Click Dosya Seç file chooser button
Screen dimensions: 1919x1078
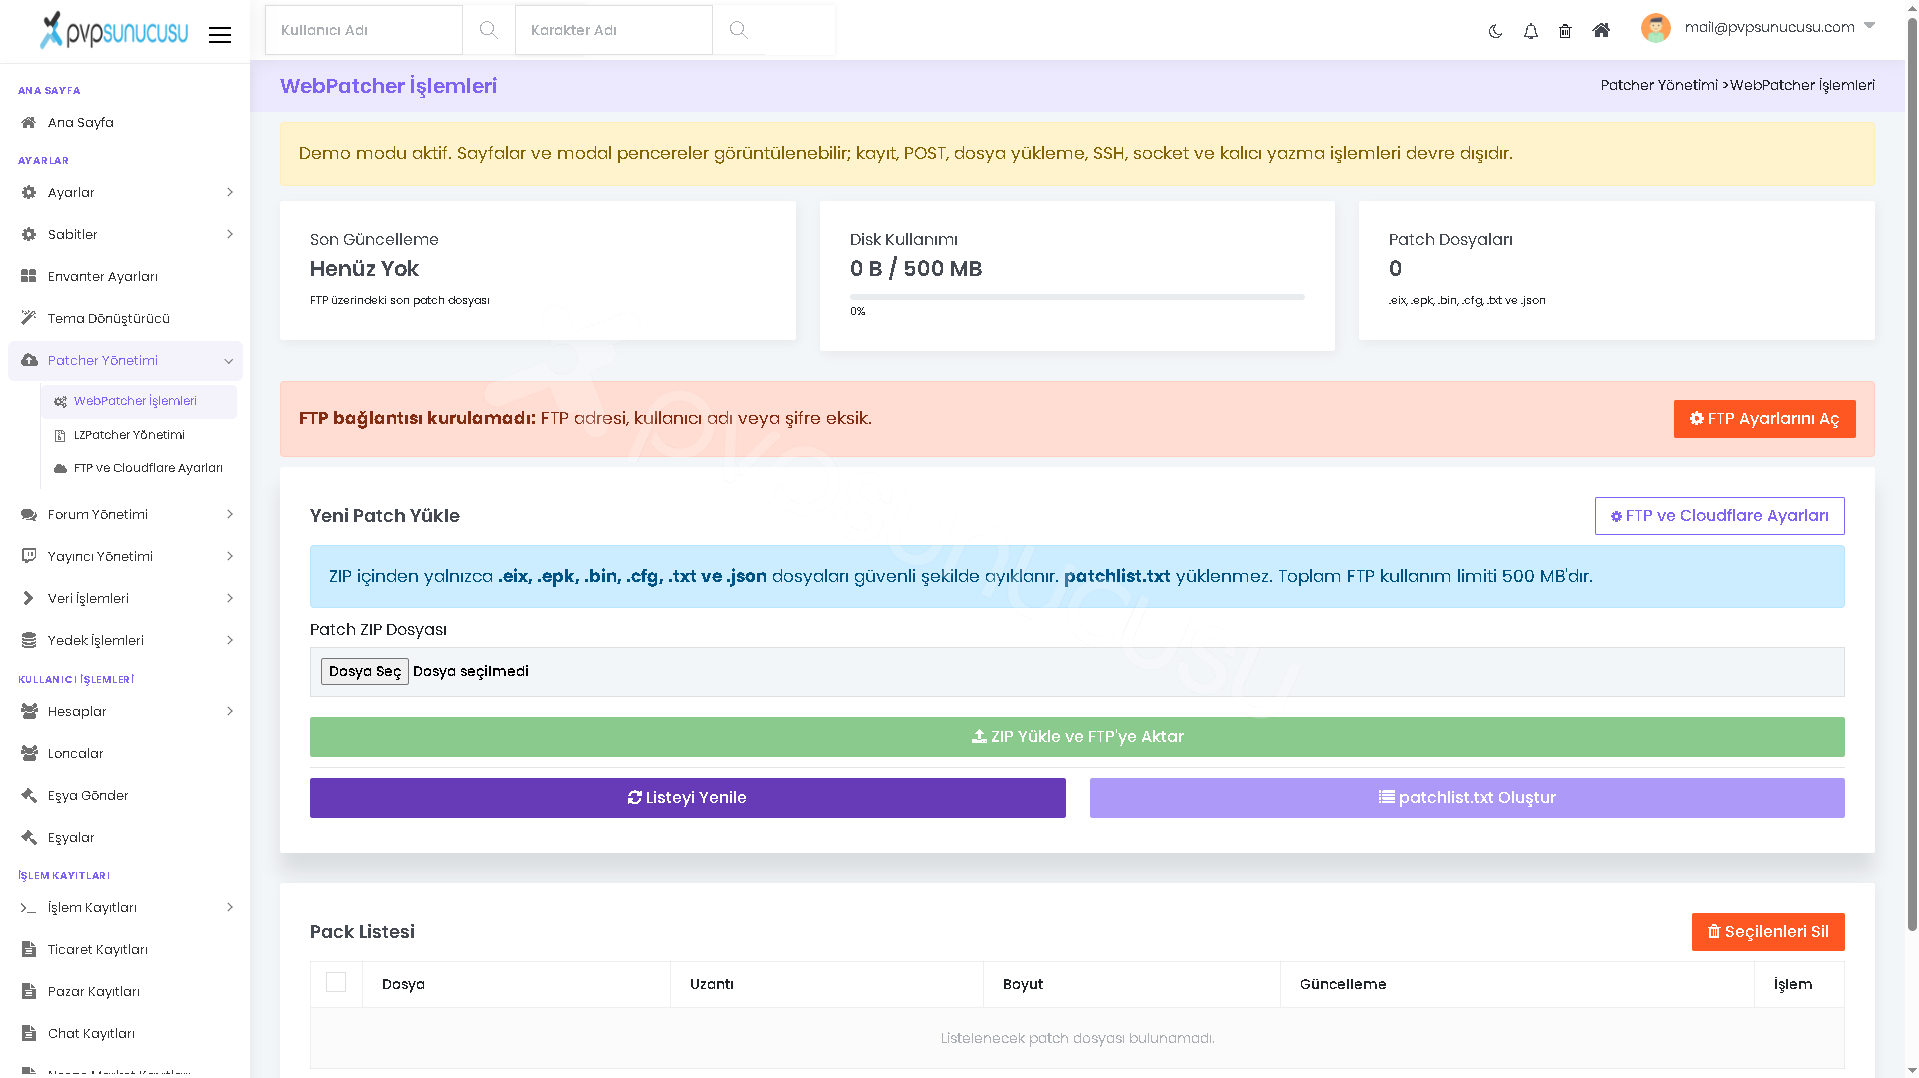point(364,671)
